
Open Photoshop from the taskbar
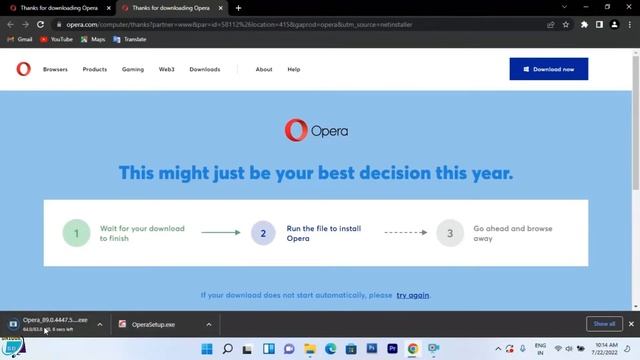point(371,348)
